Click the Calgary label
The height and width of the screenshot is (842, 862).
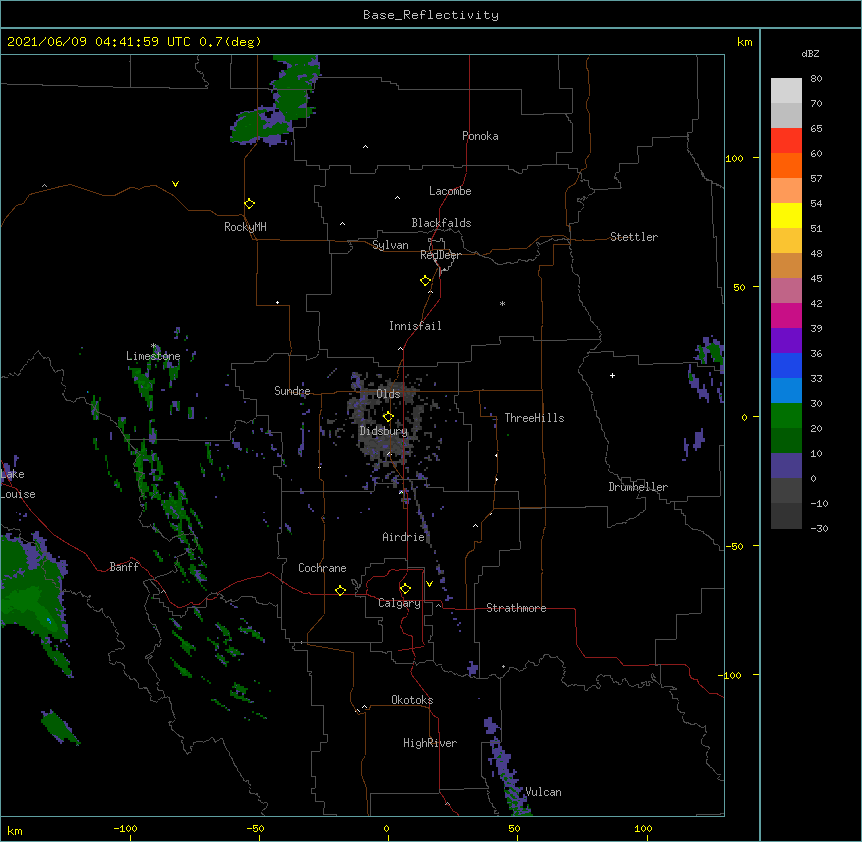click(x=399, y=603)
